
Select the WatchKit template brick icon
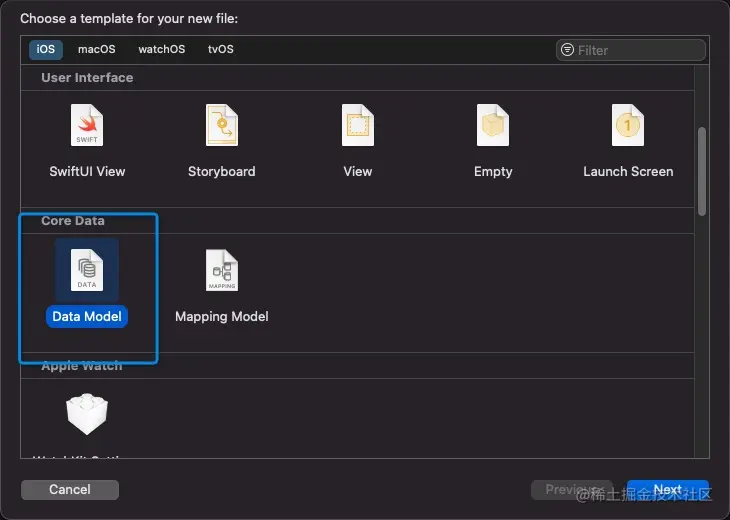tap(87, 414)
